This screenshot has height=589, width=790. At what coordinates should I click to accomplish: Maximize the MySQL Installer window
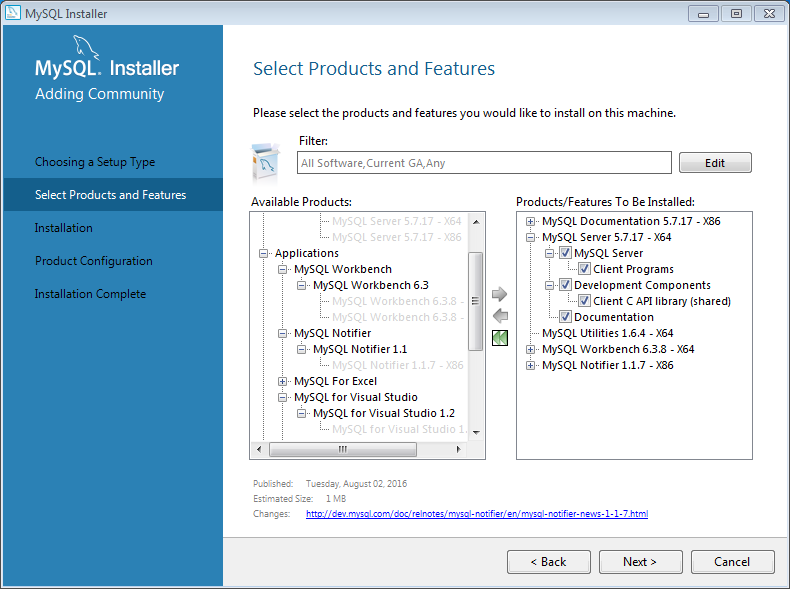pos(736,14)
